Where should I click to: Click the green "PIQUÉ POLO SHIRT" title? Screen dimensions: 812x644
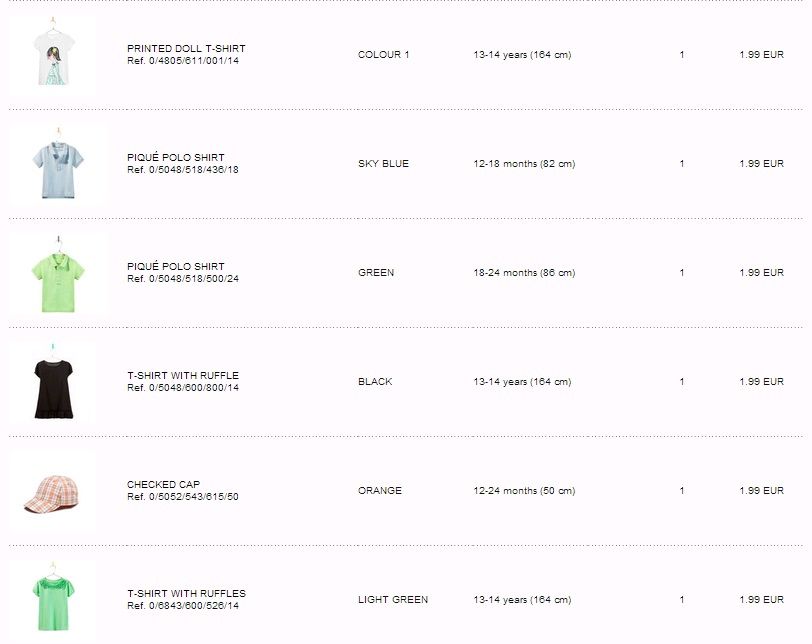[x=175, y=267]
